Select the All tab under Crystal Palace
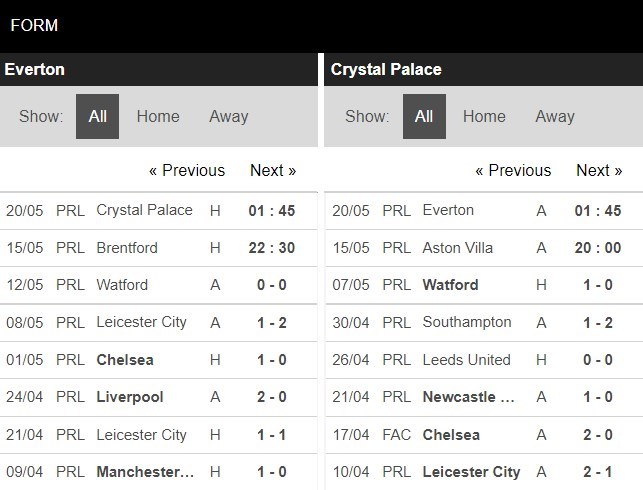 [x=424, y=116]
